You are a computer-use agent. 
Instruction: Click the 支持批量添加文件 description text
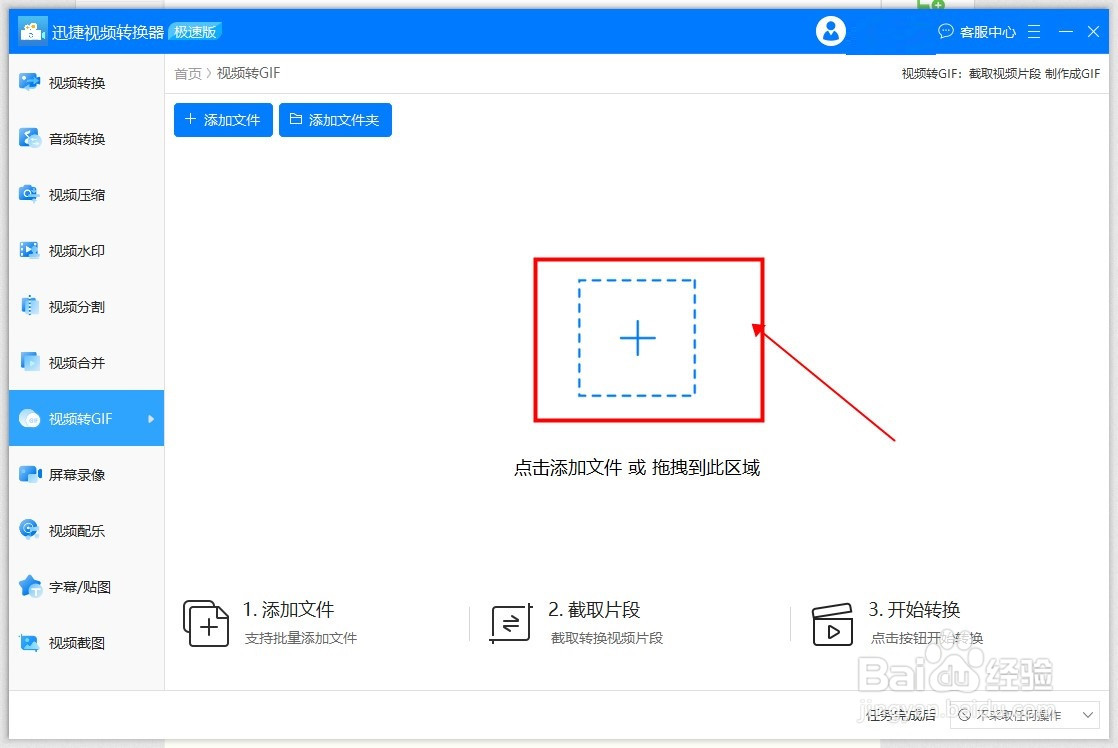pyautogui.click(x=301, y=638)
